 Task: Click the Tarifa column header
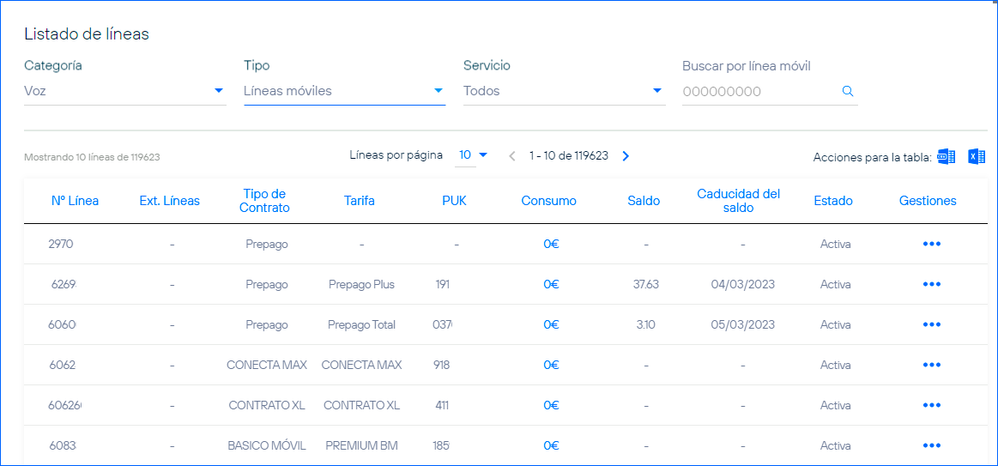point(359,201)
